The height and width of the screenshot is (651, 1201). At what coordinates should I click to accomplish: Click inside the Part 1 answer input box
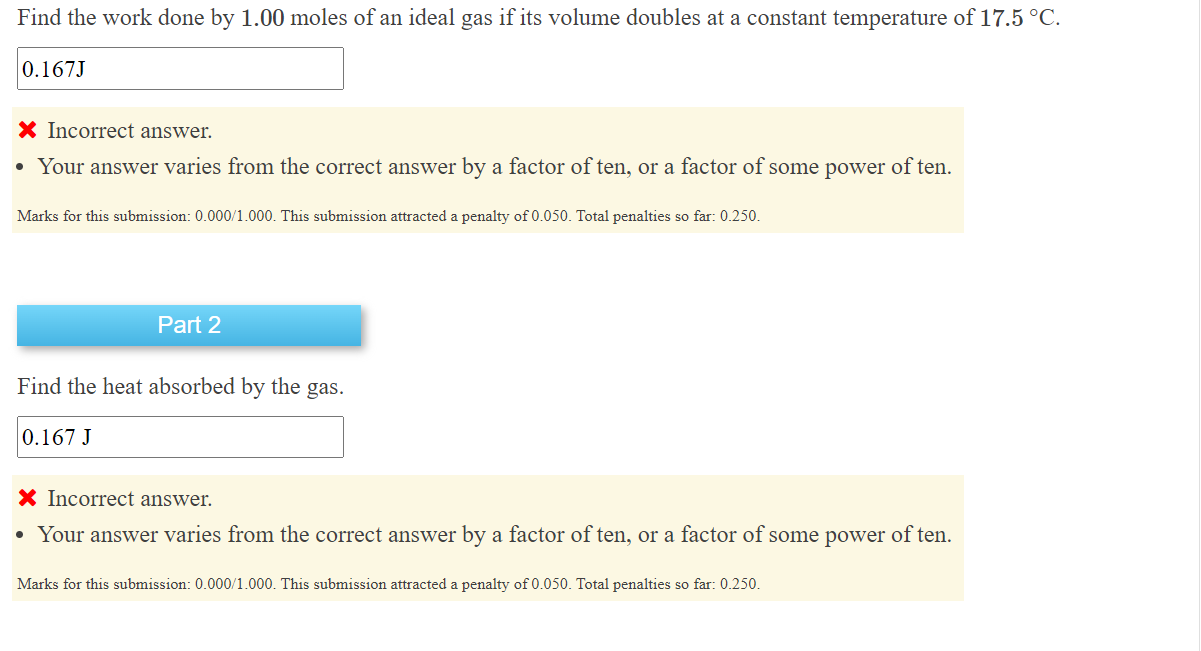pyautogui.click(x=180, y=68)
